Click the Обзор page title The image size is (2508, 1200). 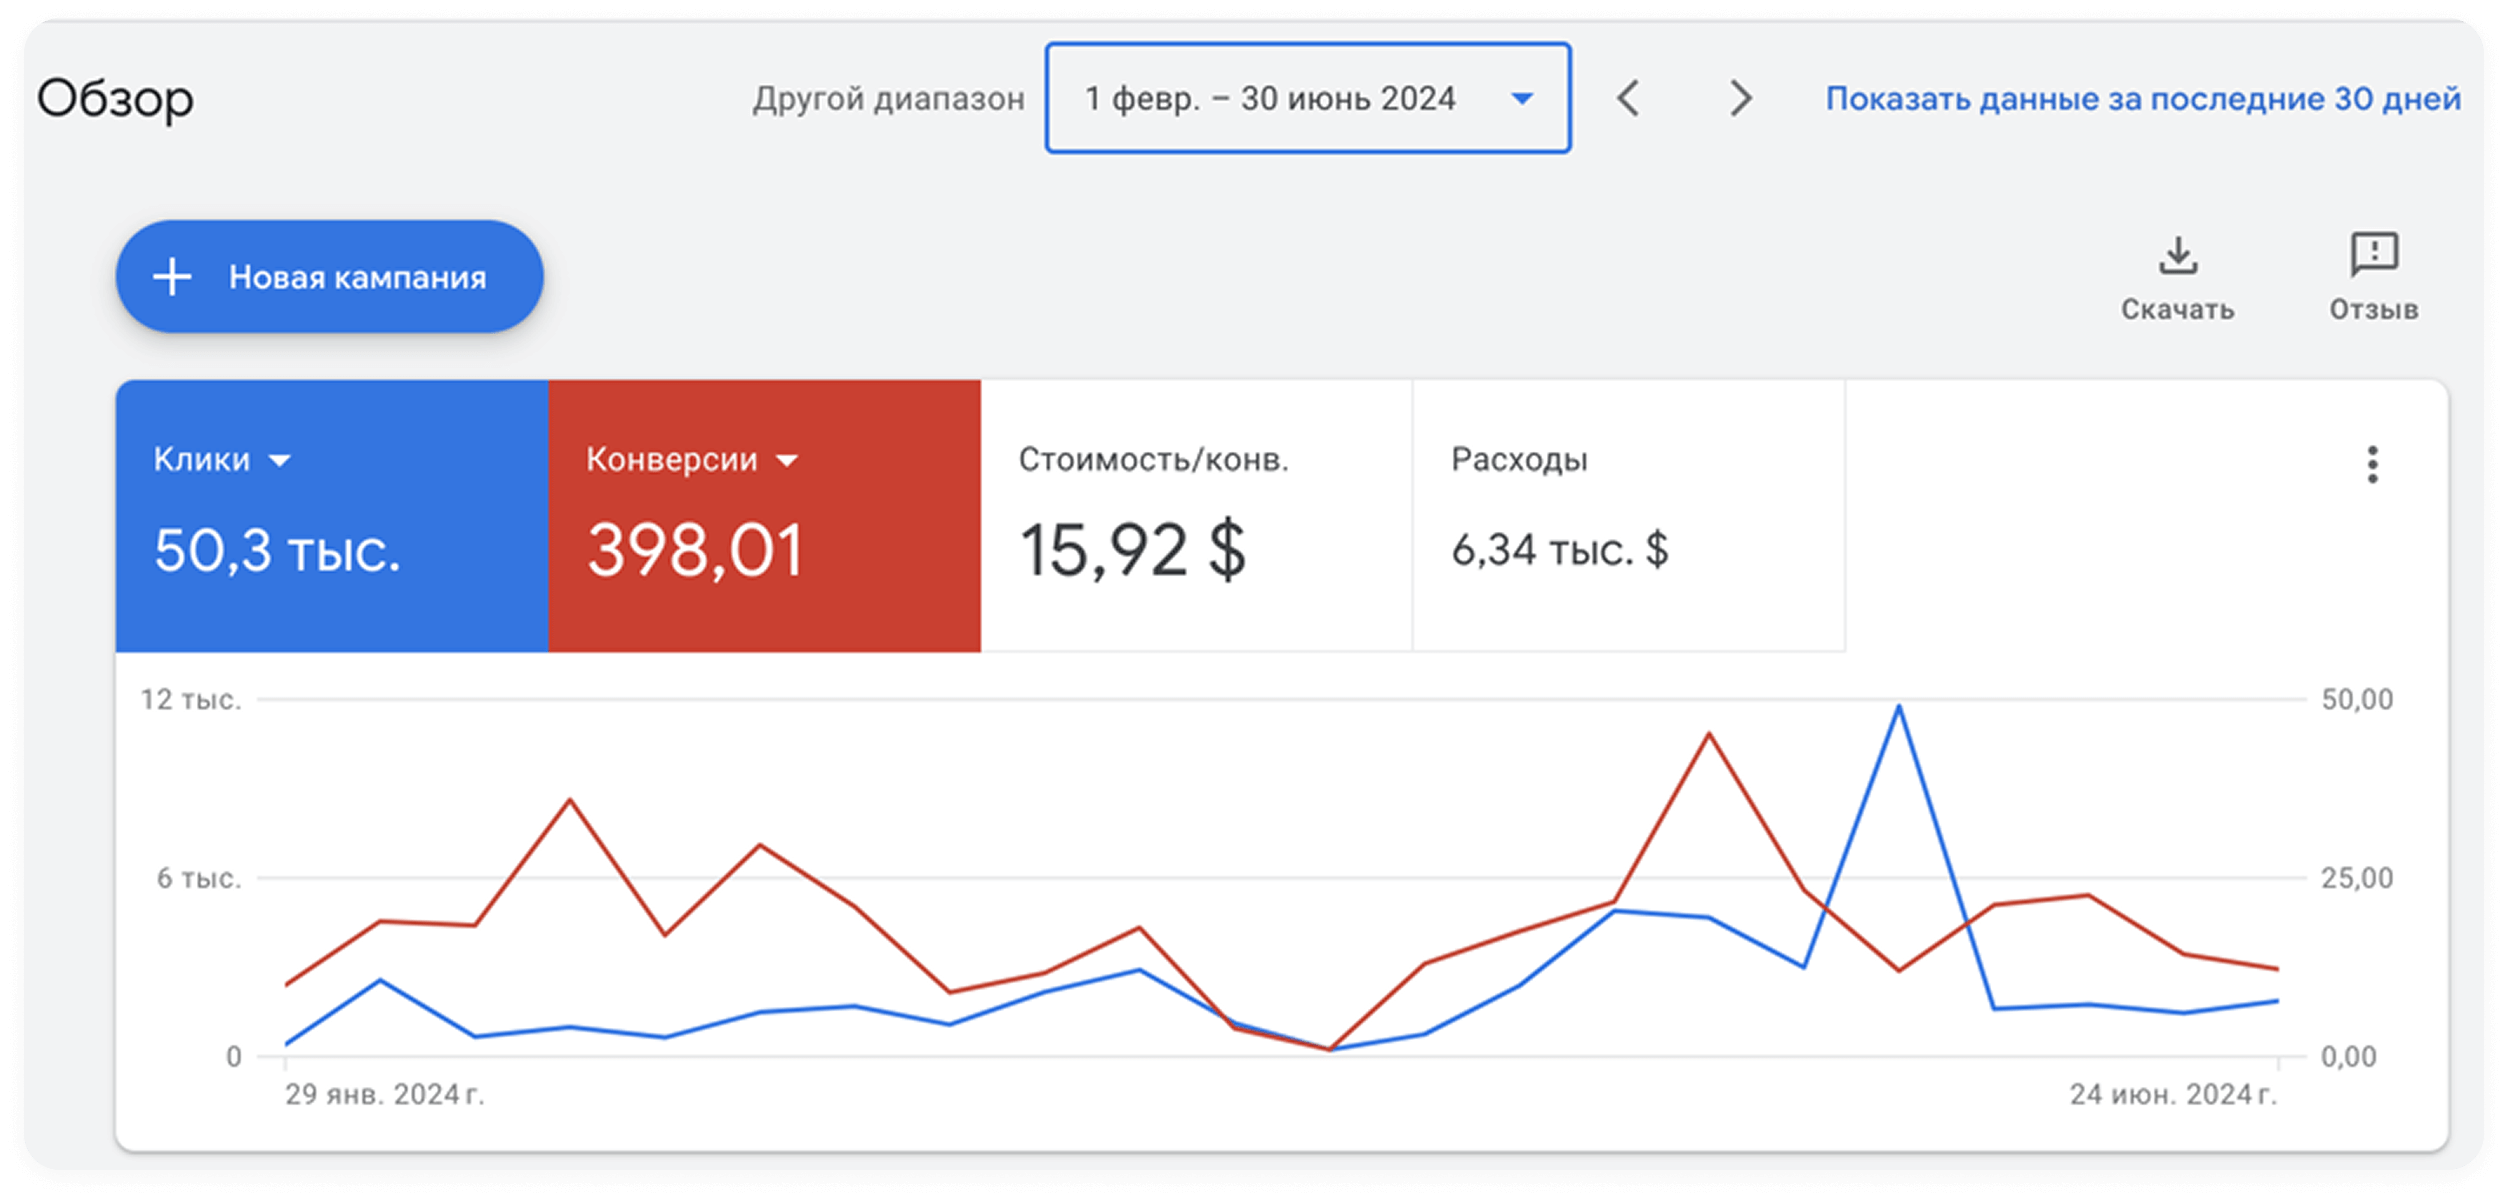coord(116,99)
